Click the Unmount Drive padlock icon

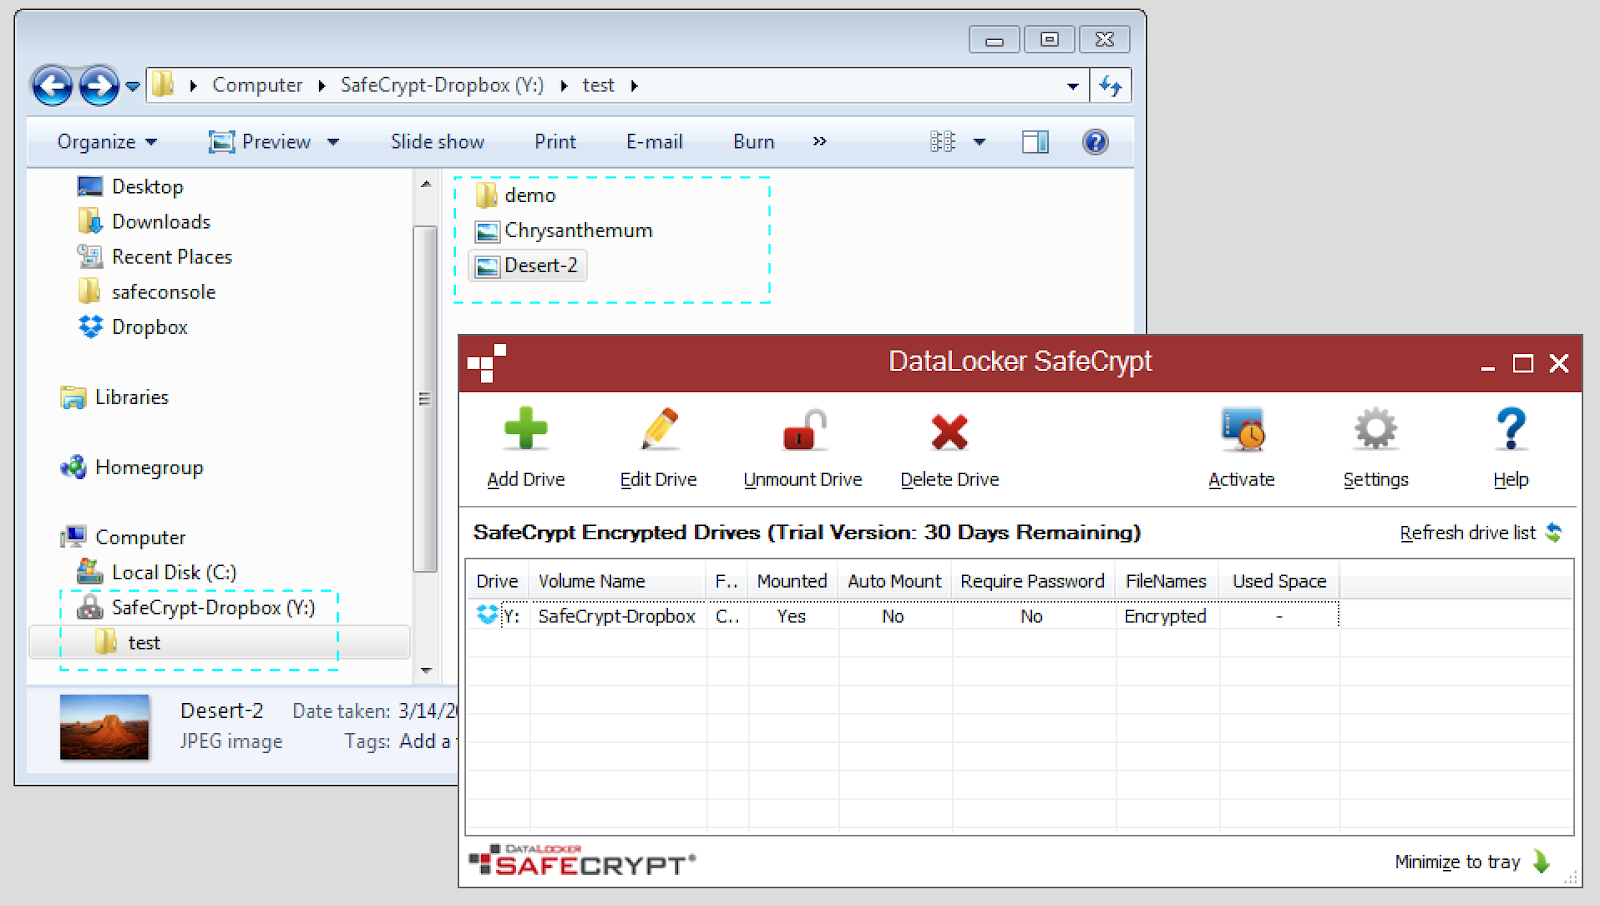point(804,431)
